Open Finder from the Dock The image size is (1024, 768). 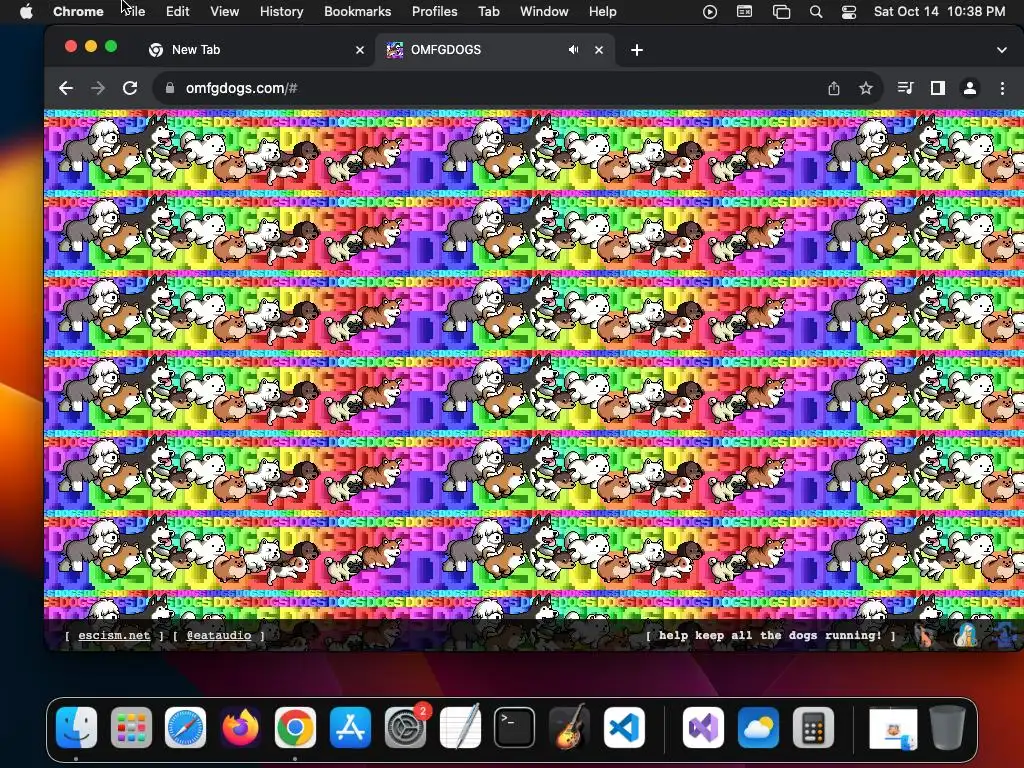(76, 728)
